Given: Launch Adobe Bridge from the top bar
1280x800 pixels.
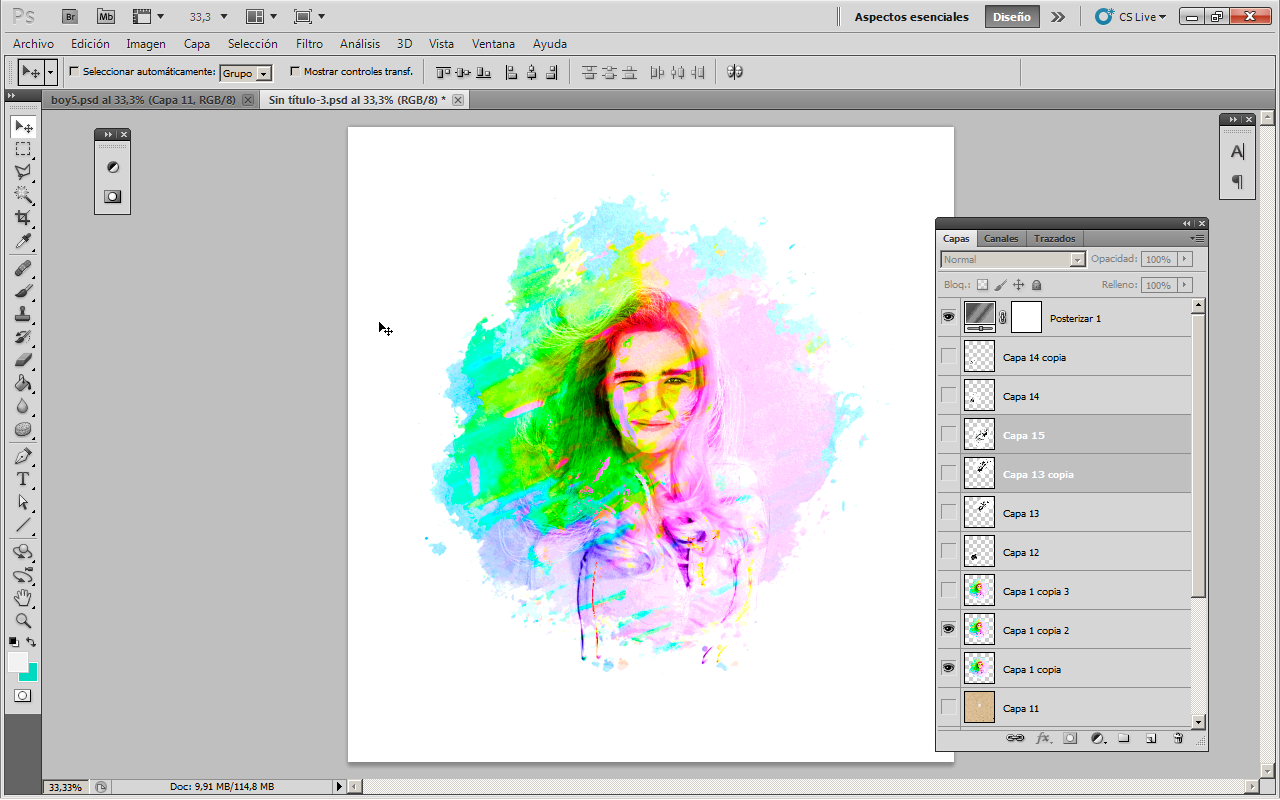Looking at the screenshot, I should (x=69, y=16).
